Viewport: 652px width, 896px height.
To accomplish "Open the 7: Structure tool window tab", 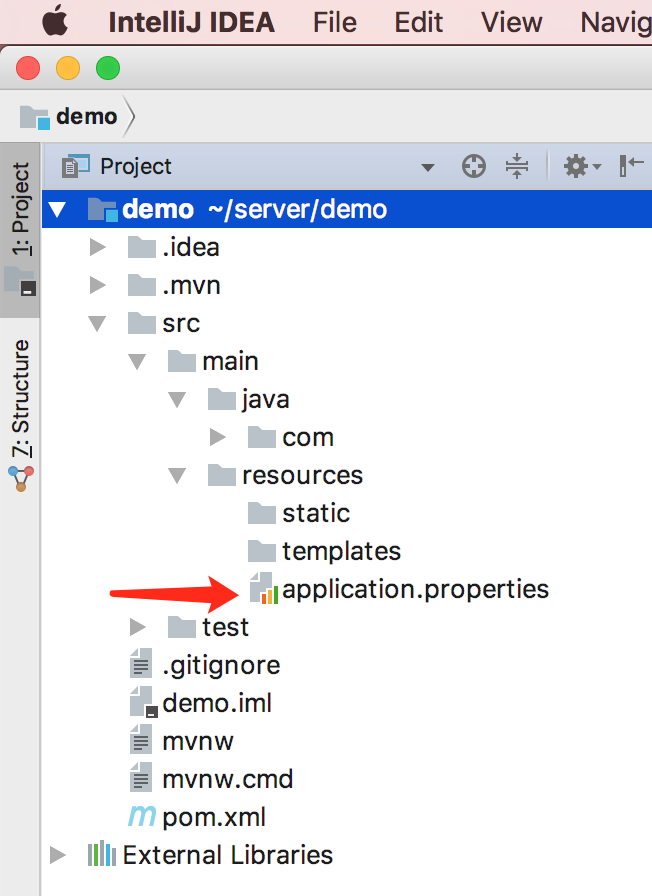I will (20, 400).
